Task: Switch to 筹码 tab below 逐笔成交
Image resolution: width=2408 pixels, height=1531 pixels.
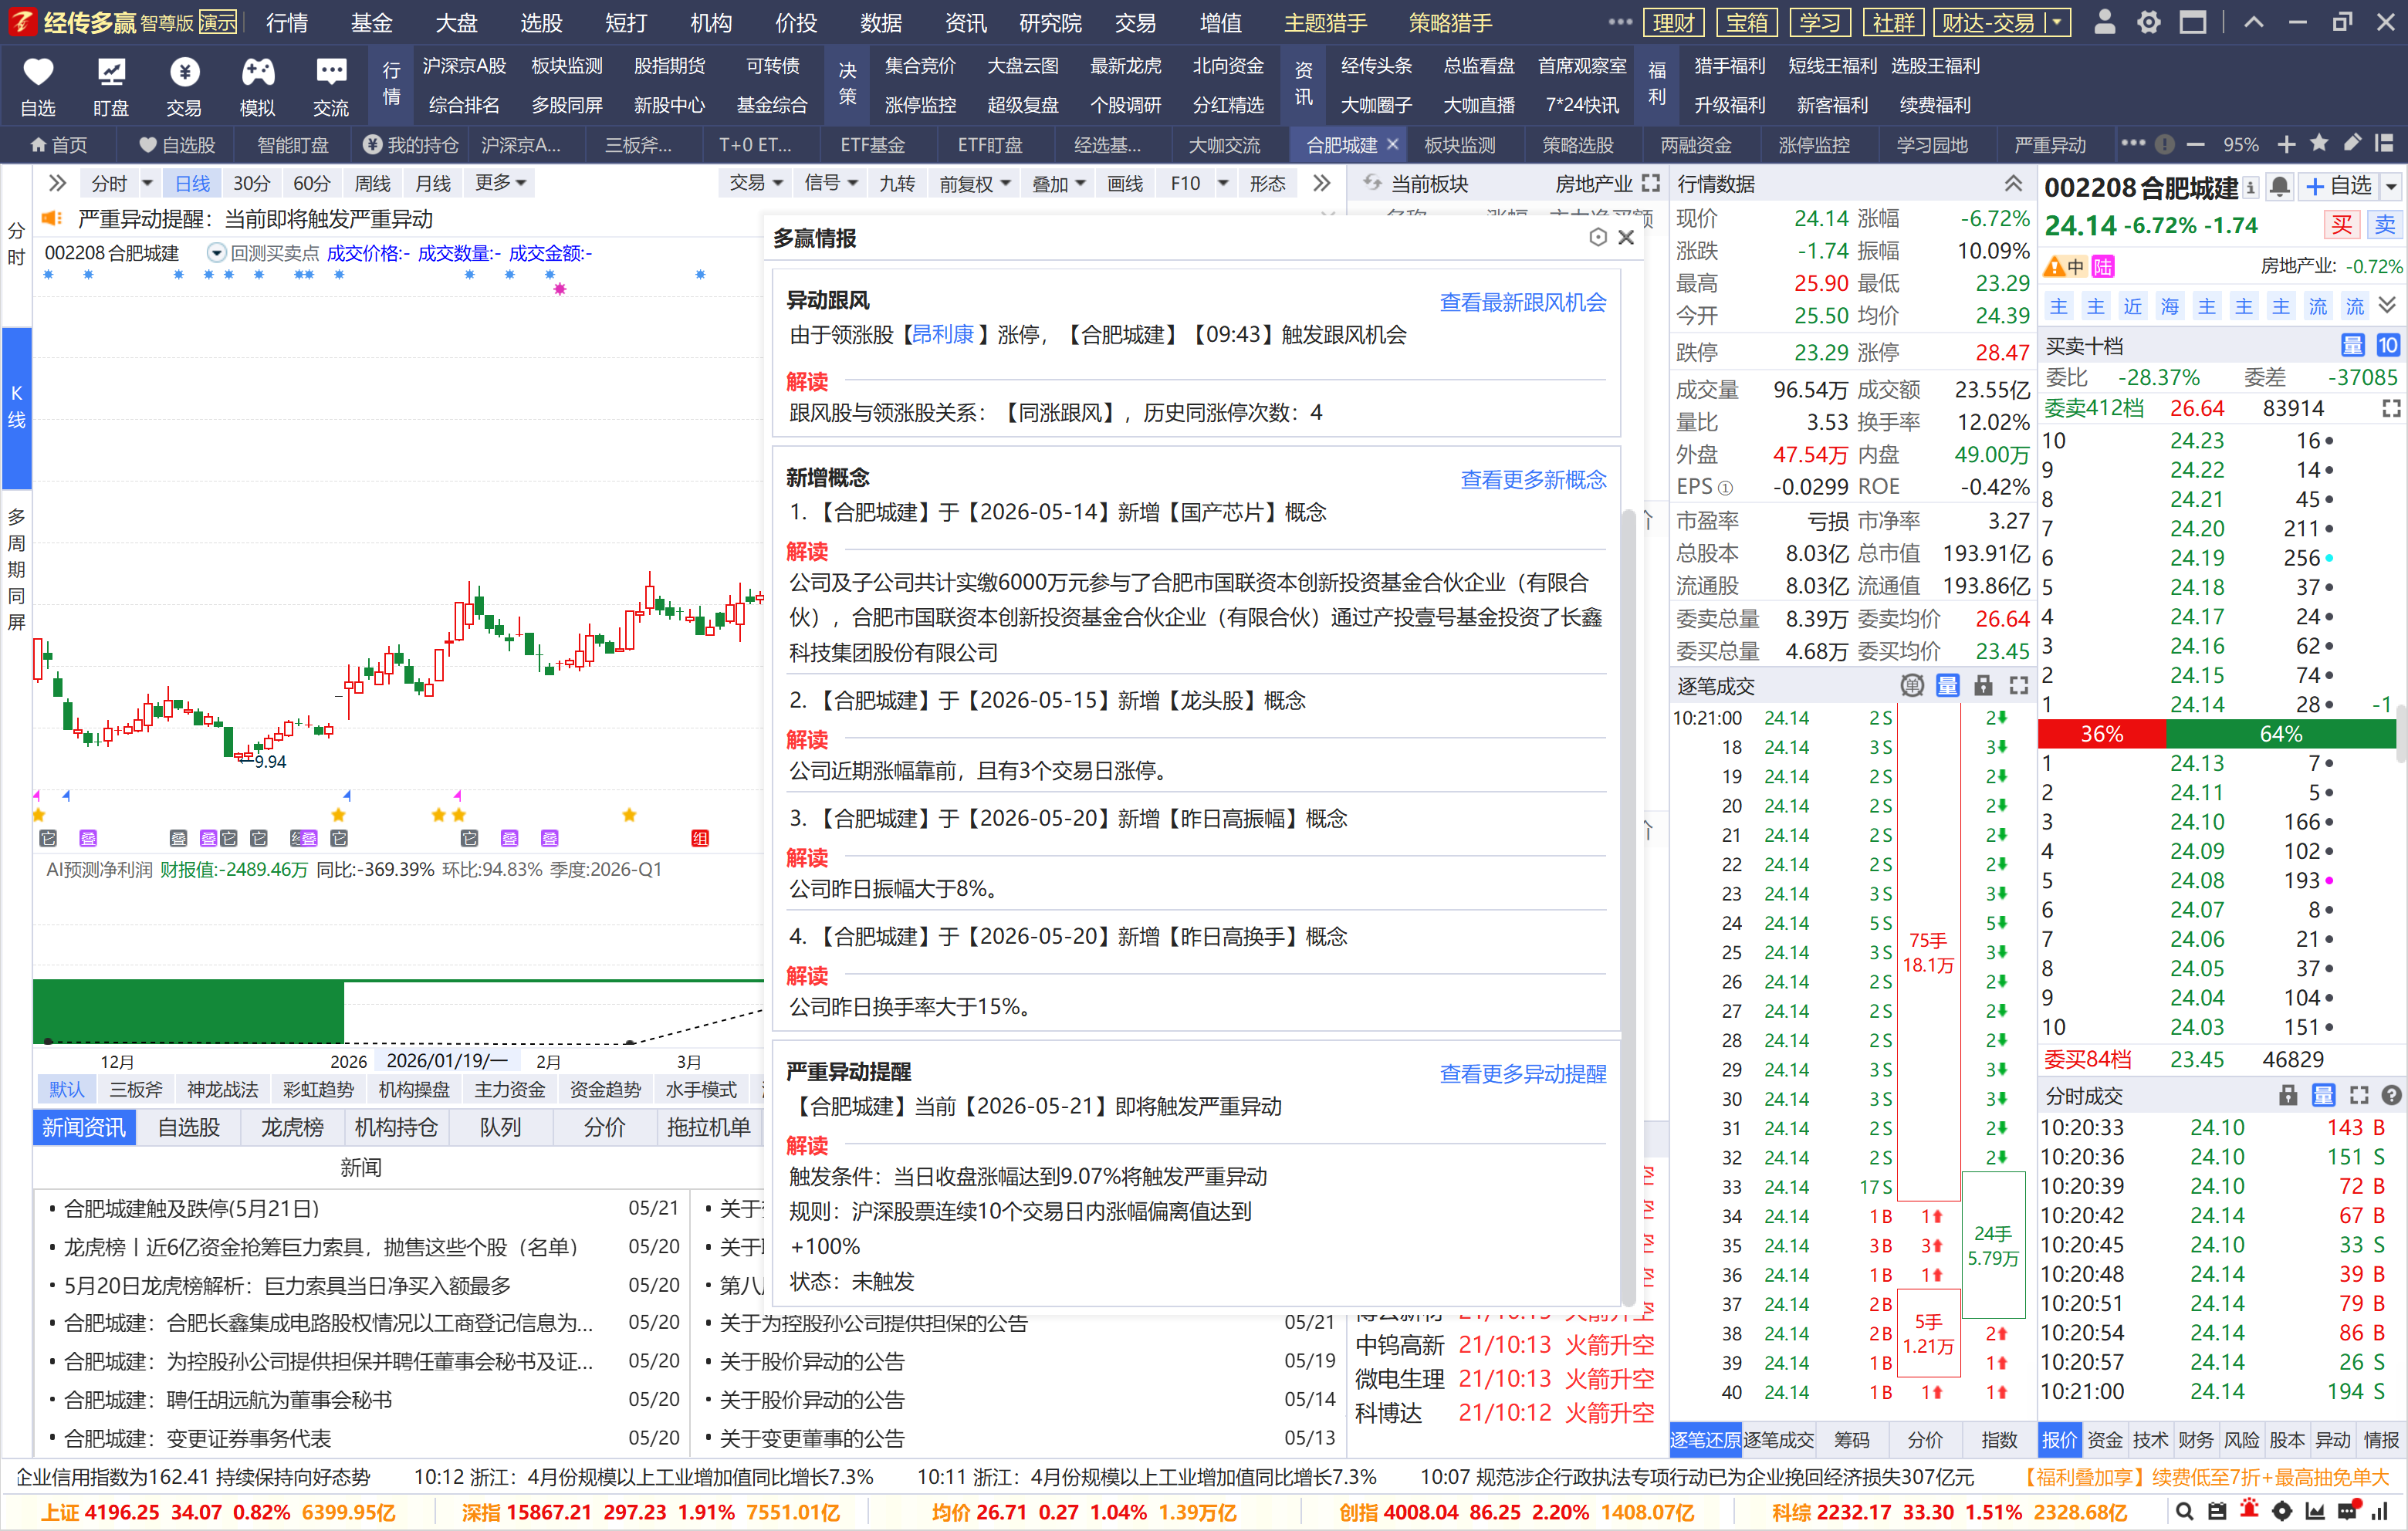Action: pos(1852,1439)
